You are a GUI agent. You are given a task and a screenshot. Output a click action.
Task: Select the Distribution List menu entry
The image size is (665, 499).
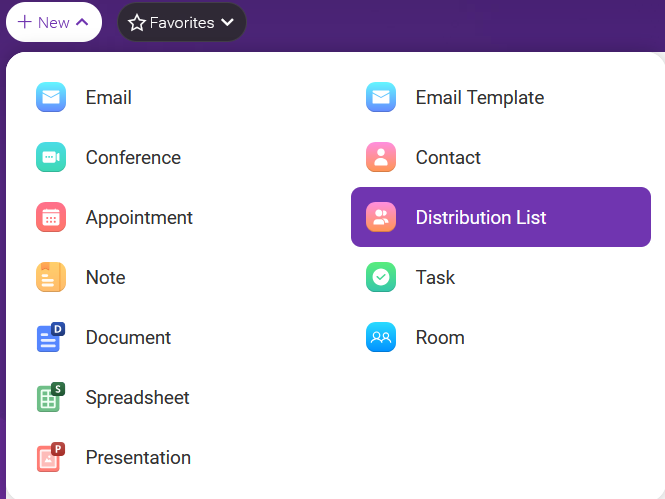click(501, 217)
